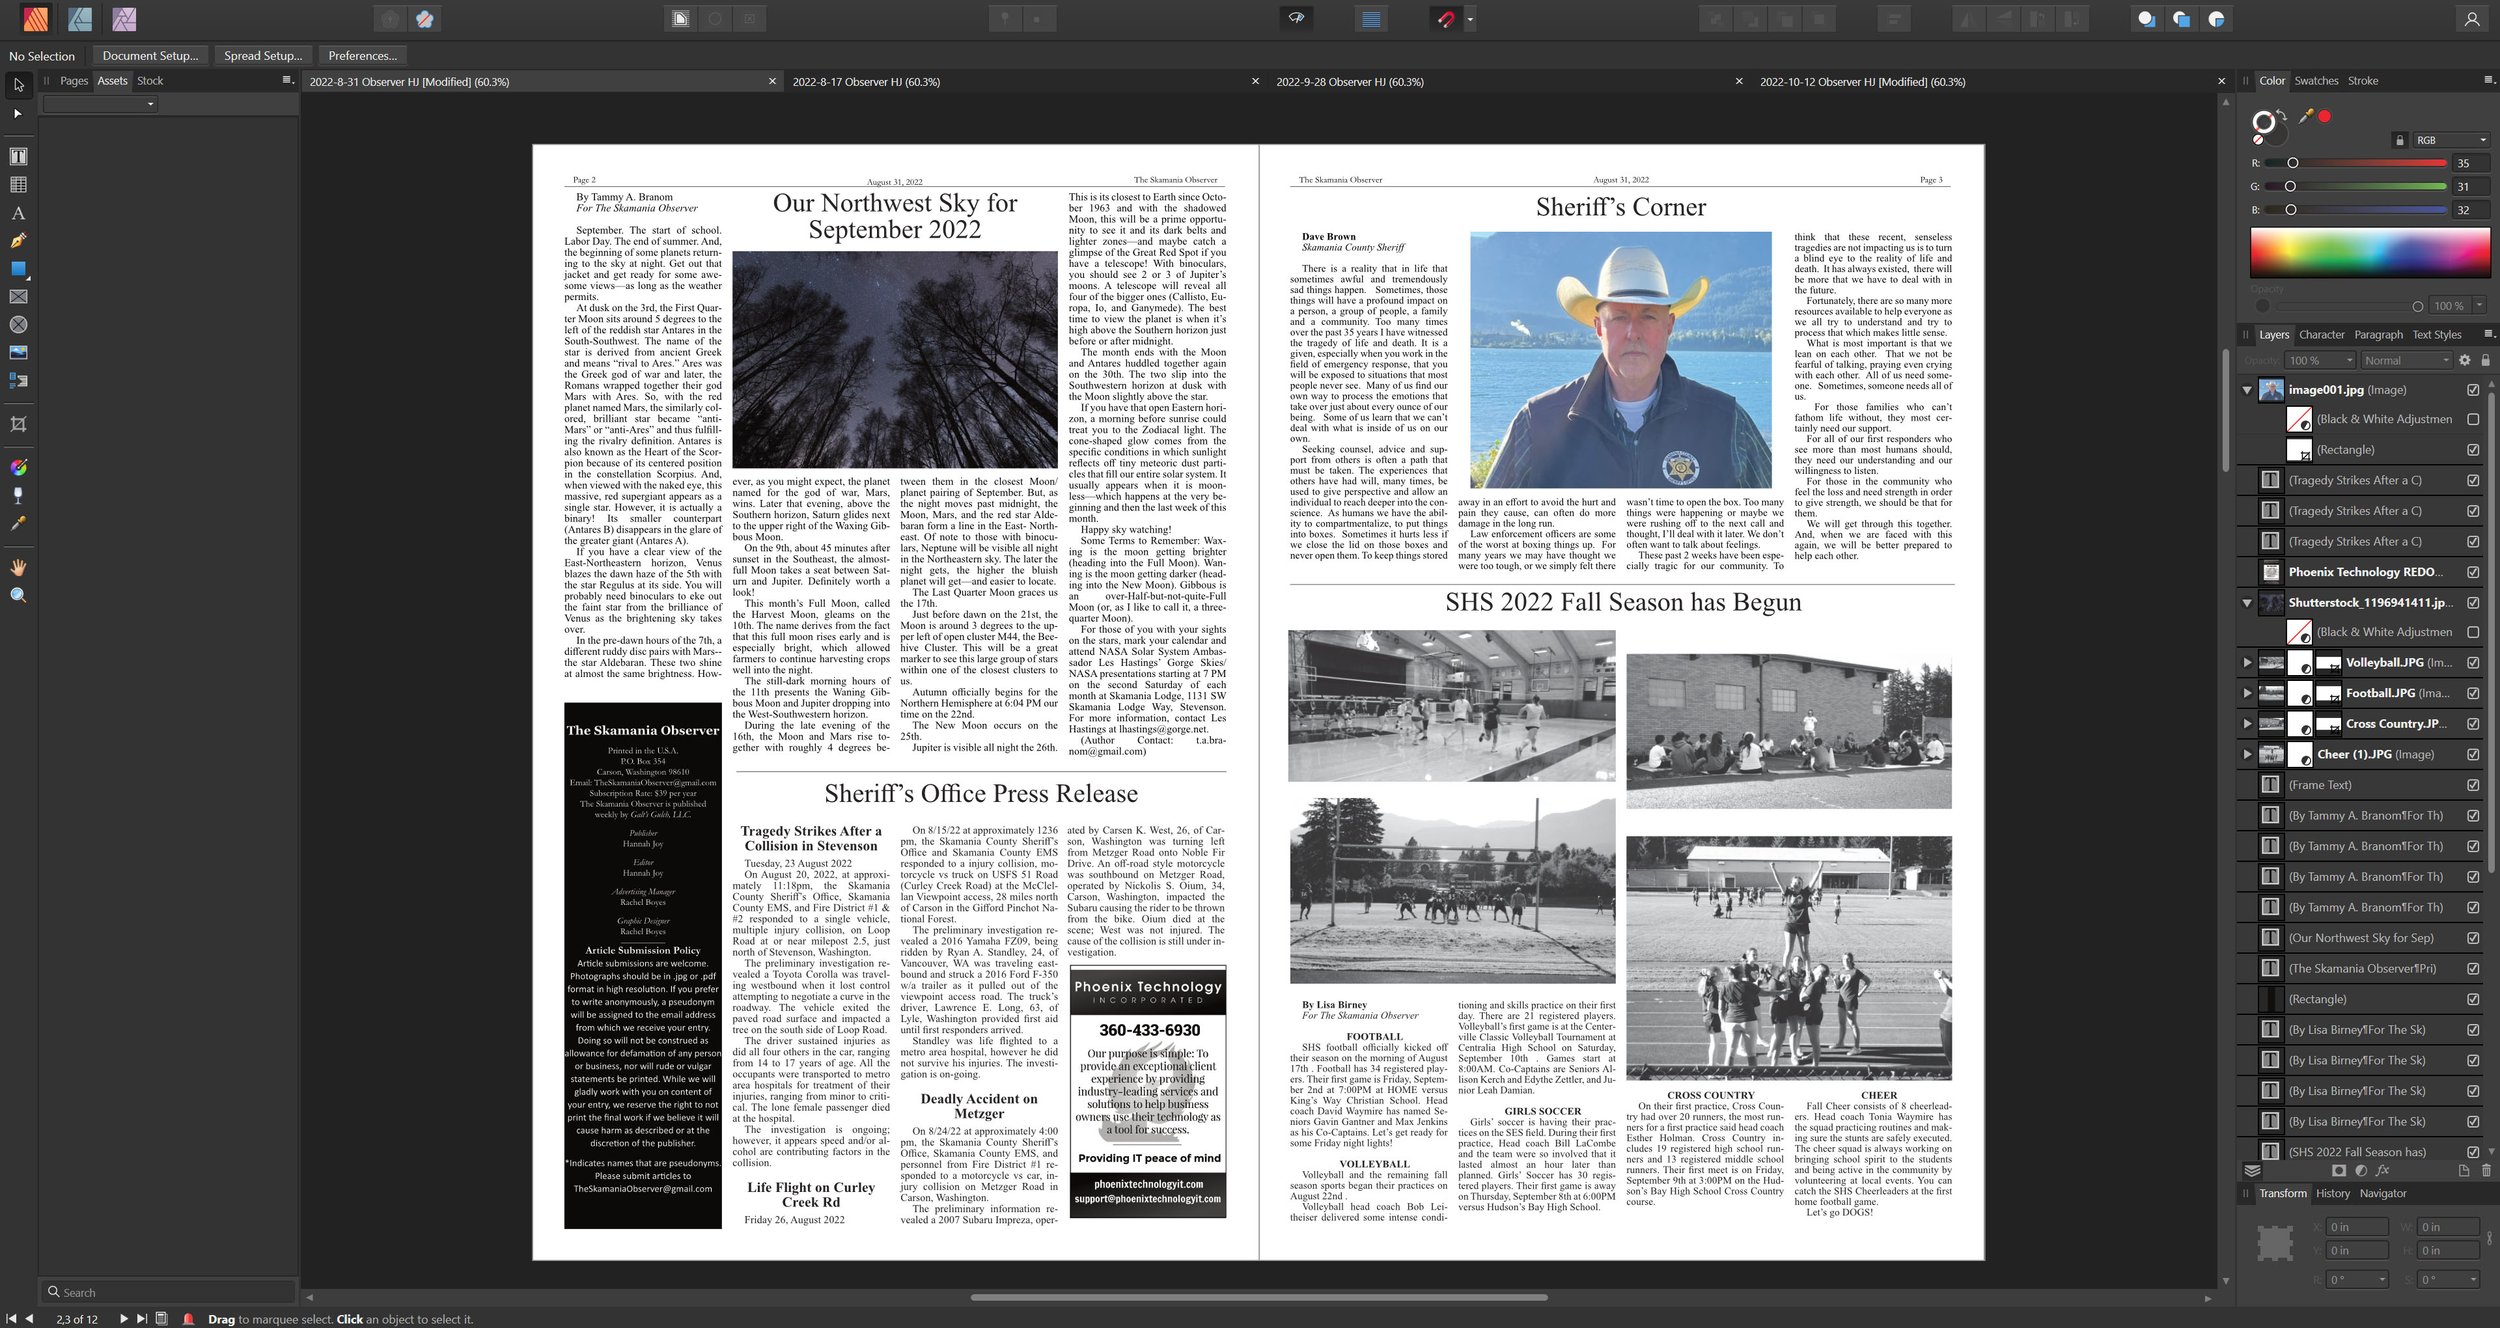Viewport: 2500px width, 1328px height.
Task: Toggle visibility of Volleyball.JPG layer
Action: (2473, 662)
